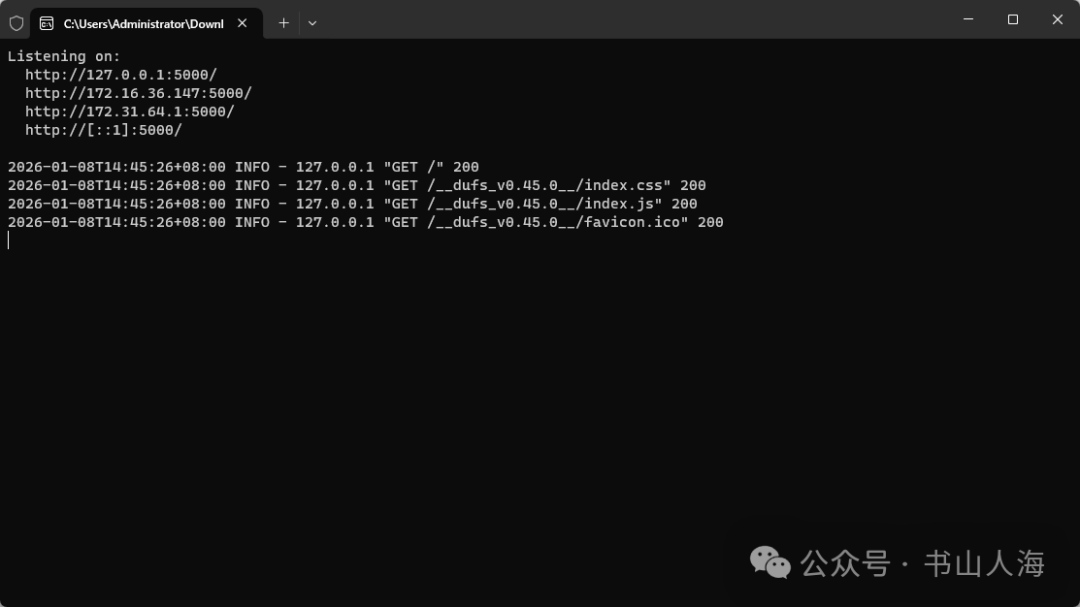Click the index.js request log entry
Viewport: 1080px width, 607px height.
pos(352,204)
